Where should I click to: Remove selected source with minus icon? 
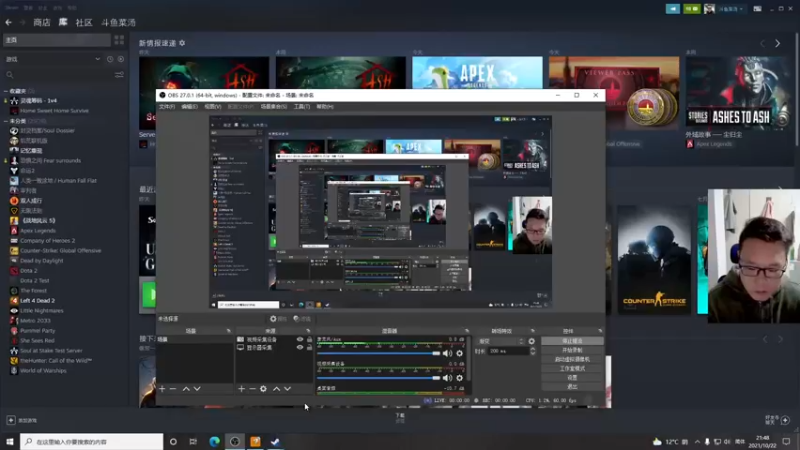point(252,389)
